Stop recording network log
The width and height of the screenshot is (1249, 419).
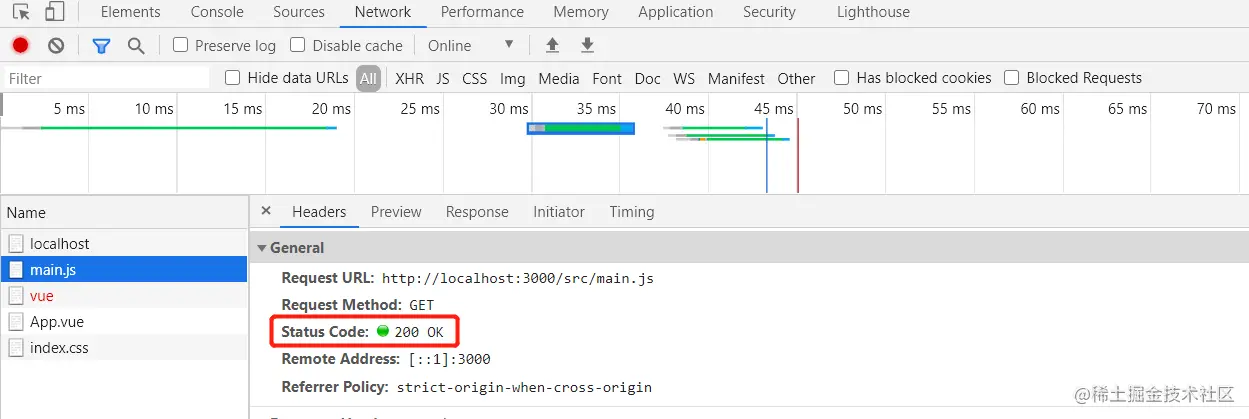(x=20, y=45)
